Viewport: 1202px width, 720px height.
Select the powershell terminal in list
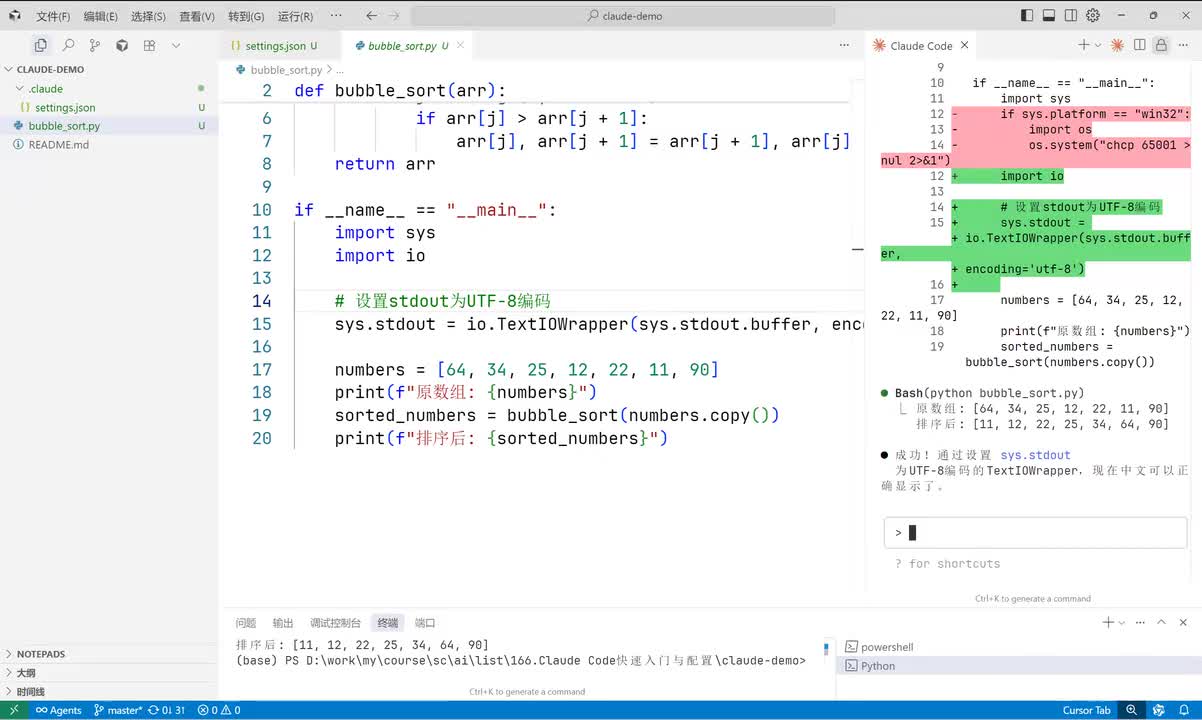tap(886, 647)
